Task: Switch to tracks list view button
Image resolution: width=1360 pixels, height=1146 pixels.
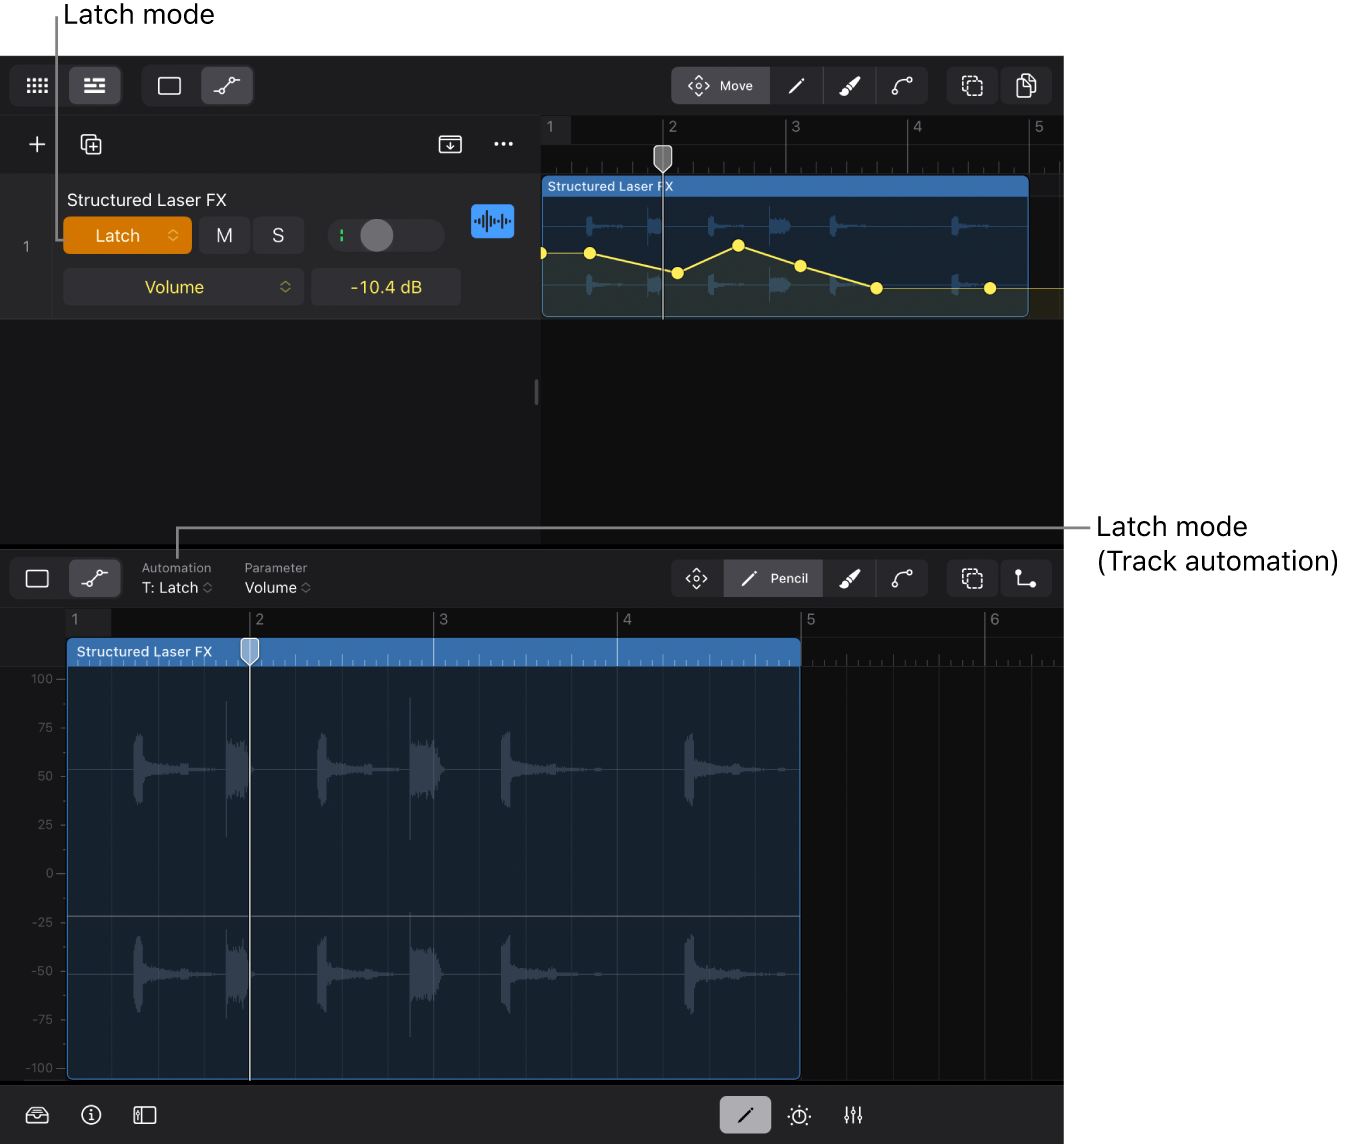Action: [95, 86]
